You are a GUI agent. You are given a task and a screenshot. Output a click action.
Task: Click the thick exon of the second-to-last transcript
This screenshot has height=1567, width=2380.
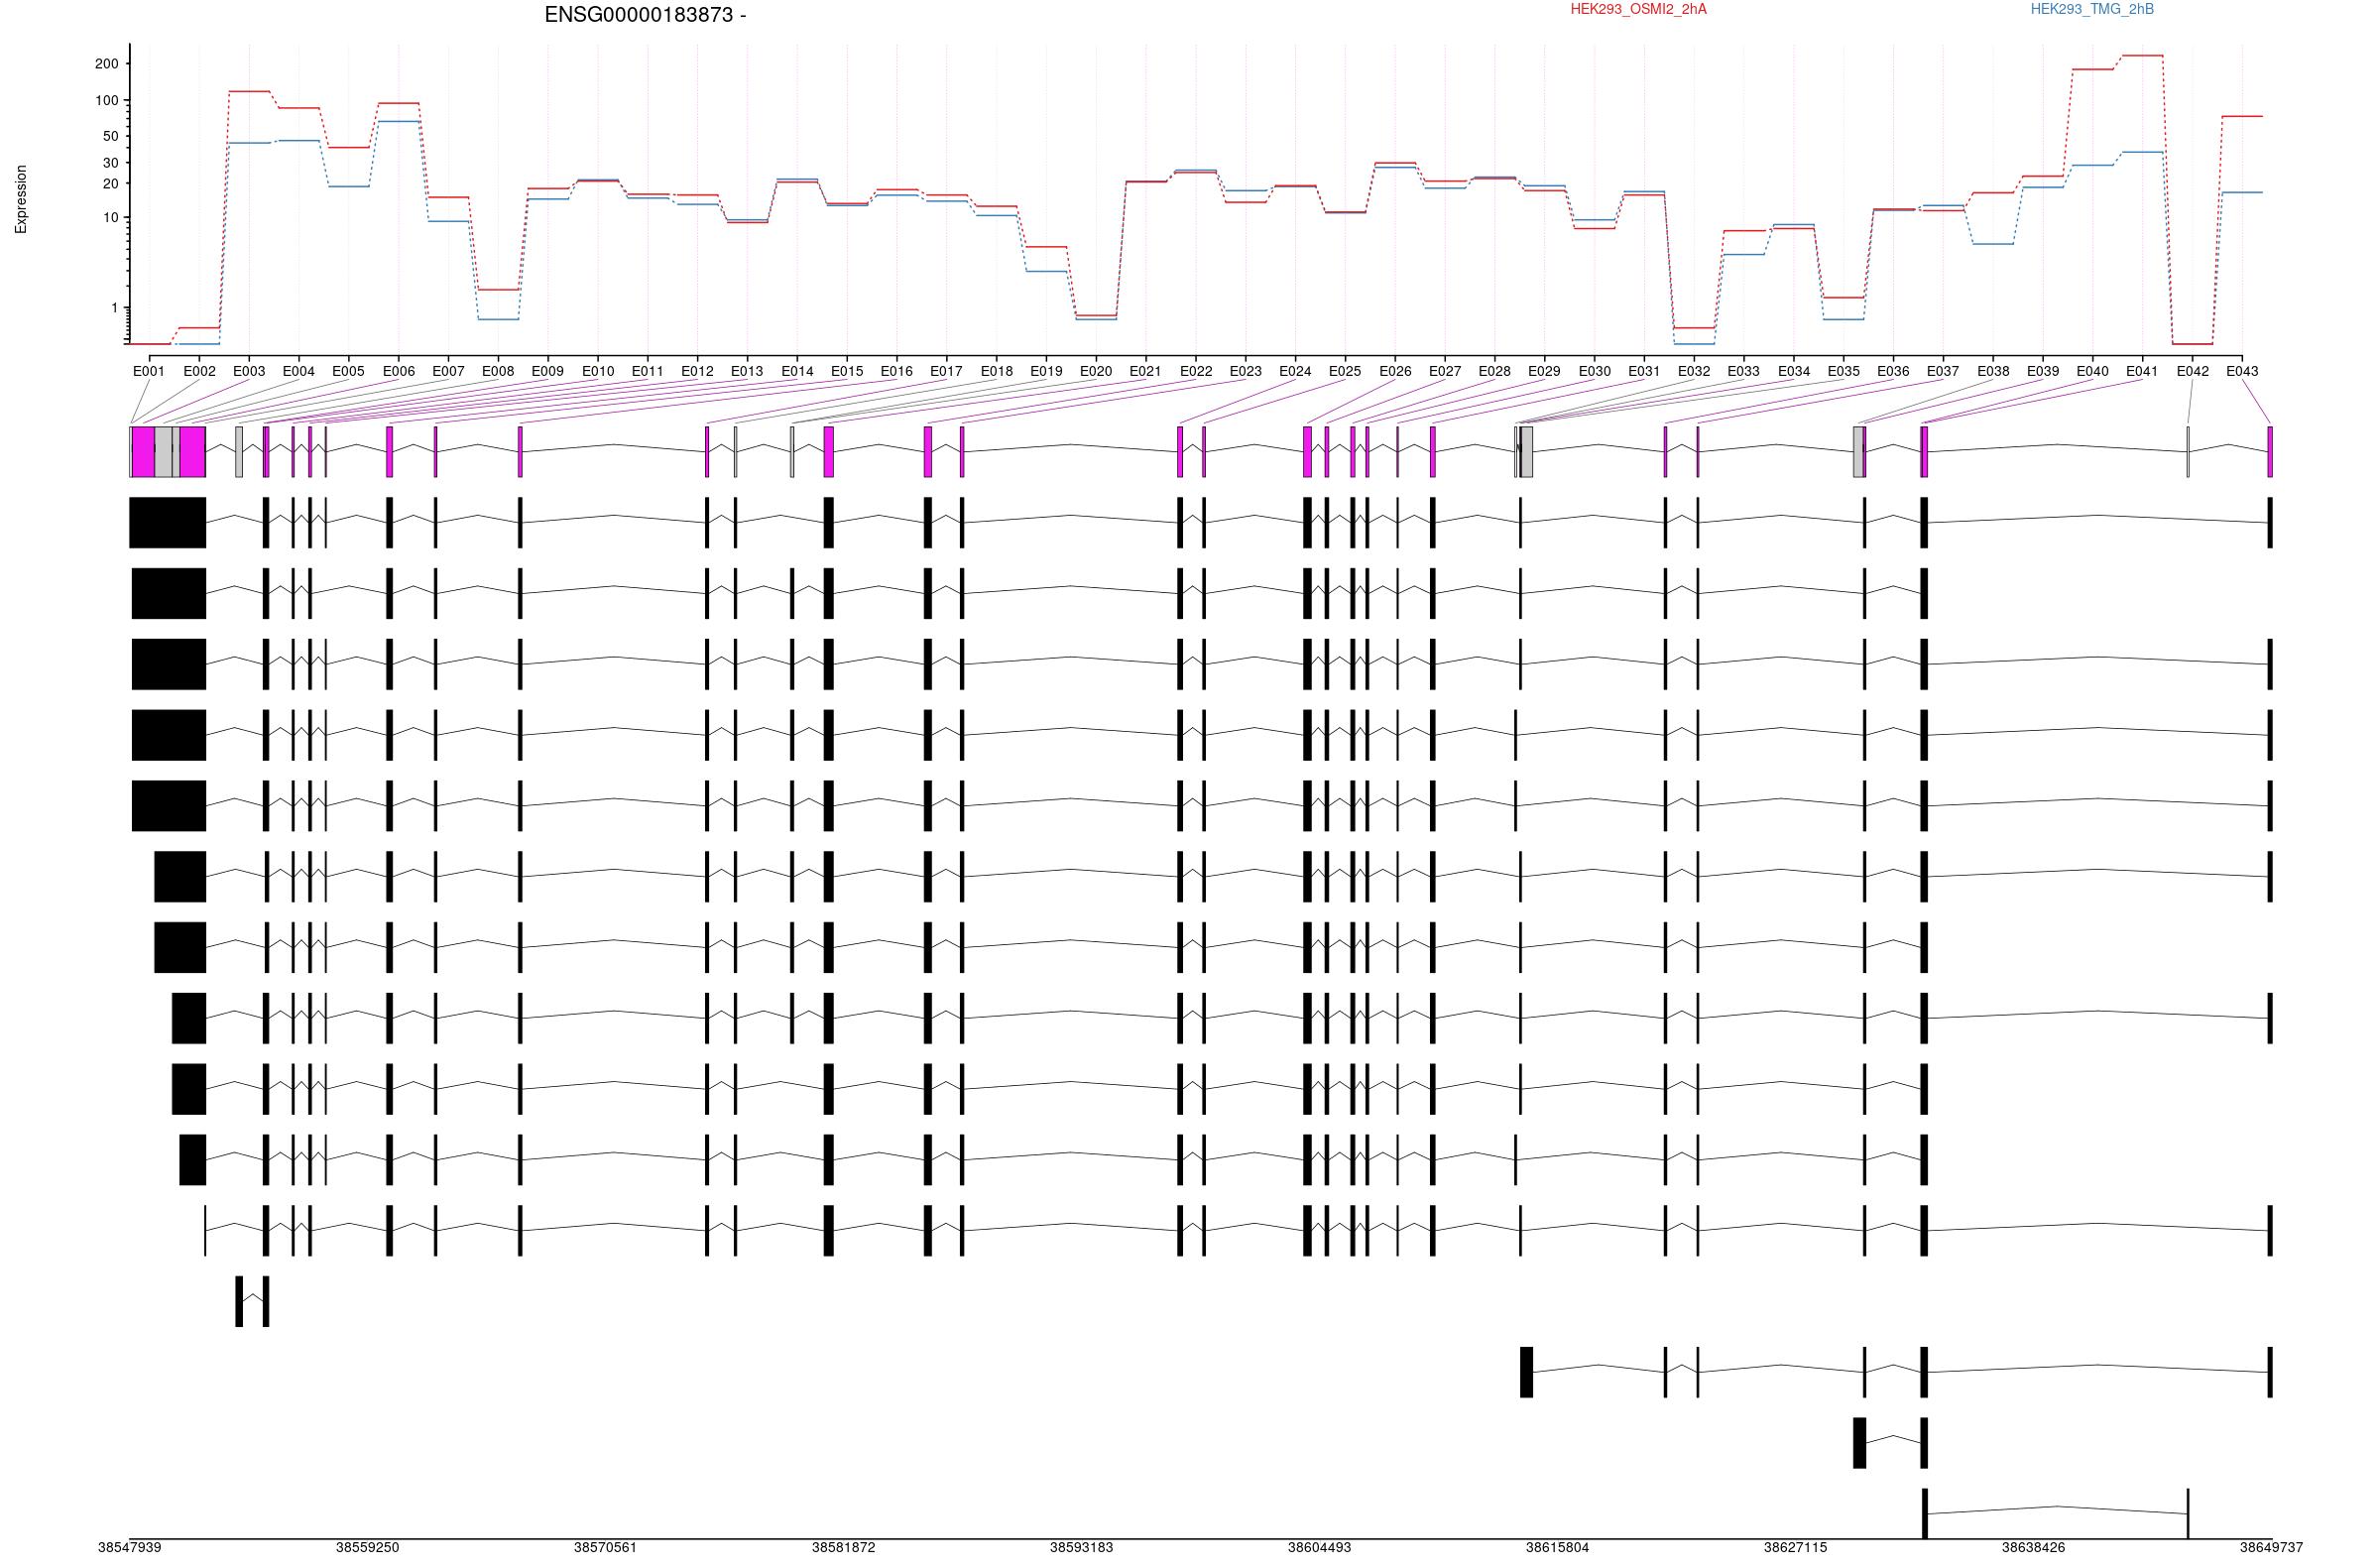coord(1859,1444)
